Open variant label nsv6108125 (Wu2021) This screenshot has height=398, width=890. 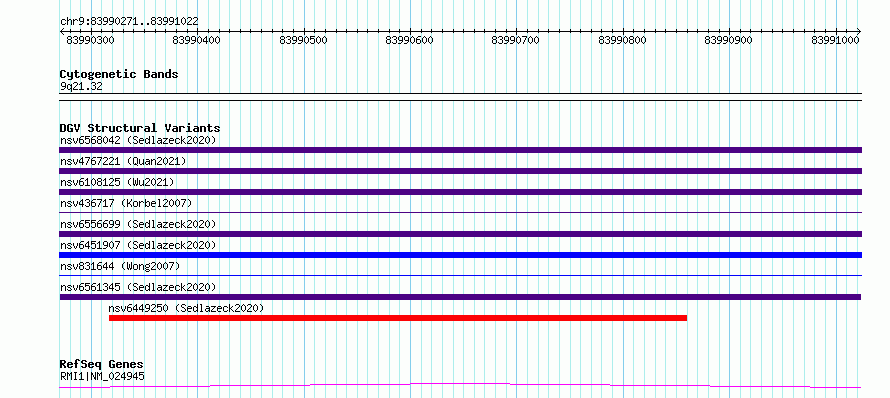point(117,182)
